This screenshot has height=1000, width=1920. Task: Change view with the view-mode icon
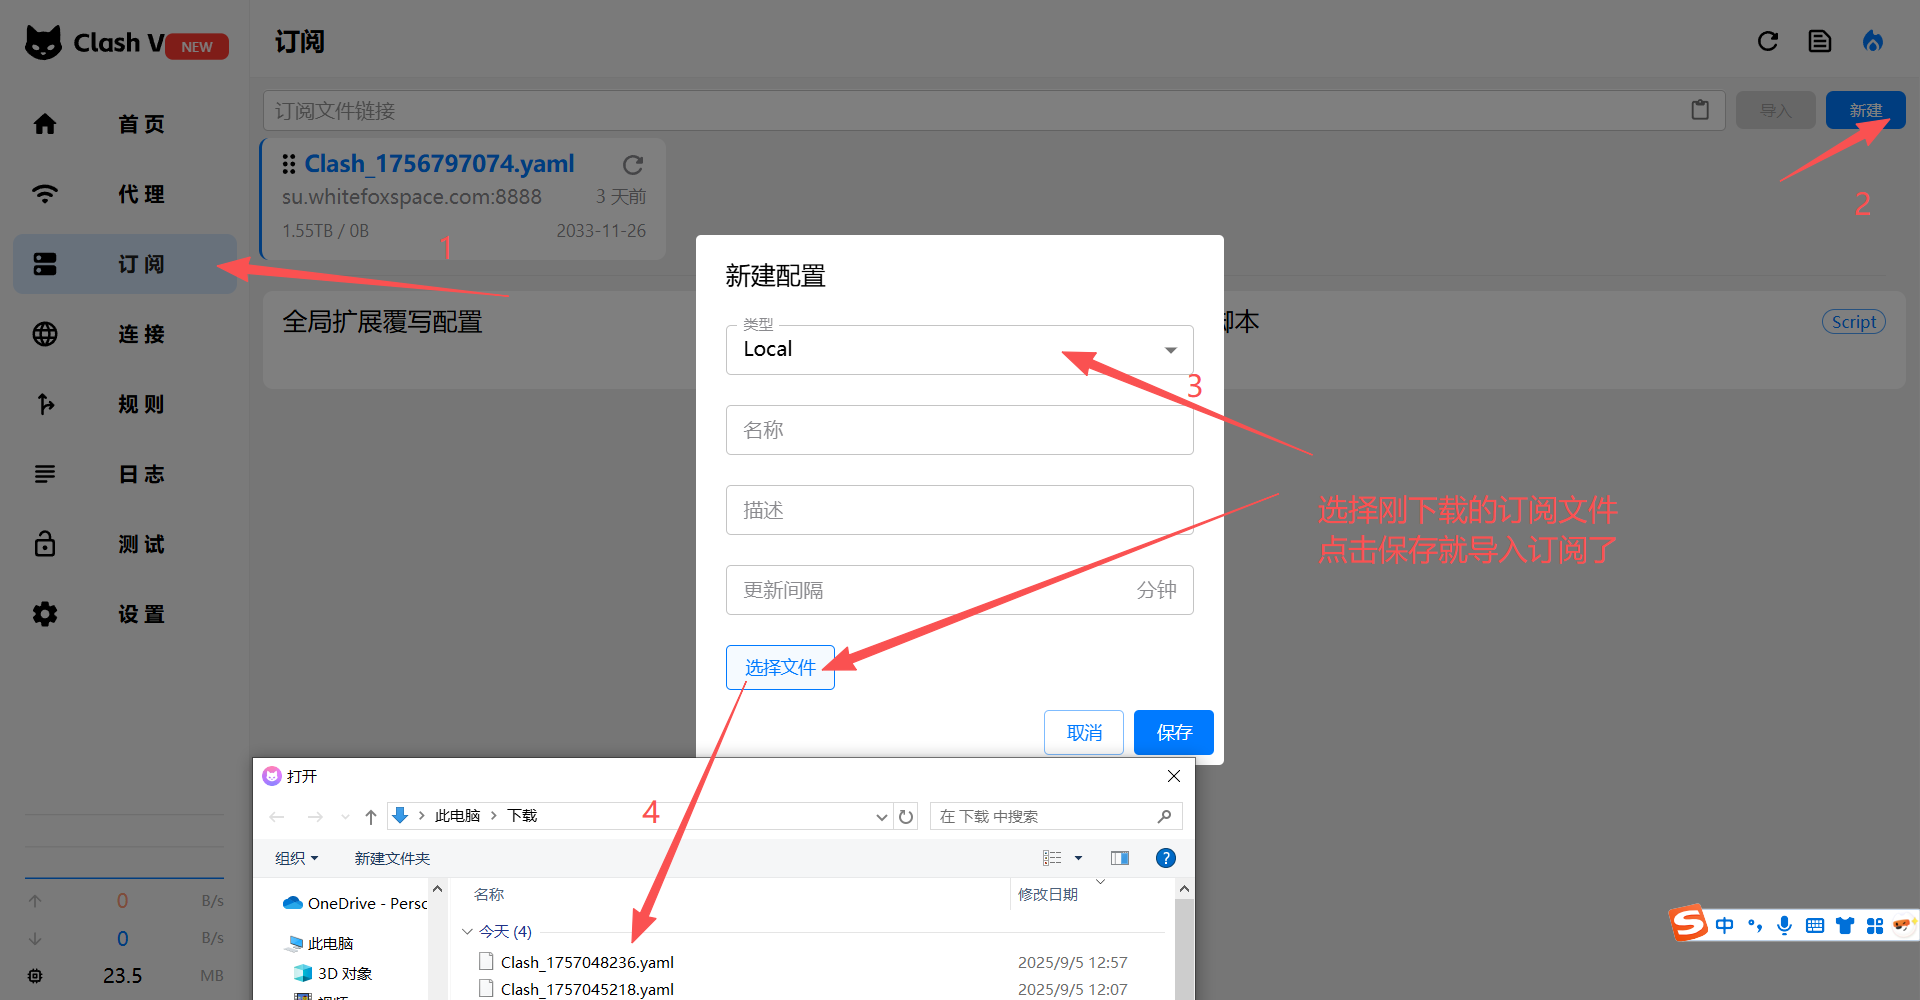(x=1052, y=858)
